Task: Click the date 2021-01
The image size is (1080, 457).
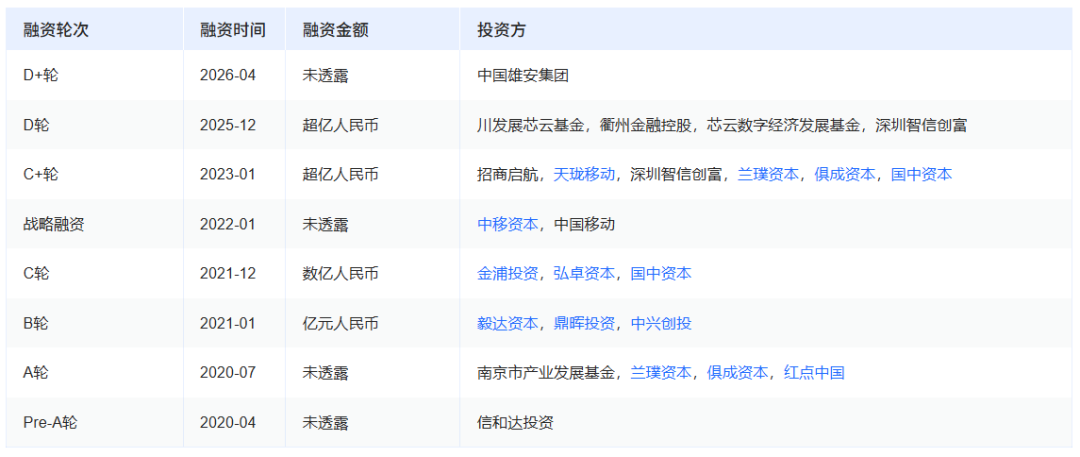Action: 228,323
